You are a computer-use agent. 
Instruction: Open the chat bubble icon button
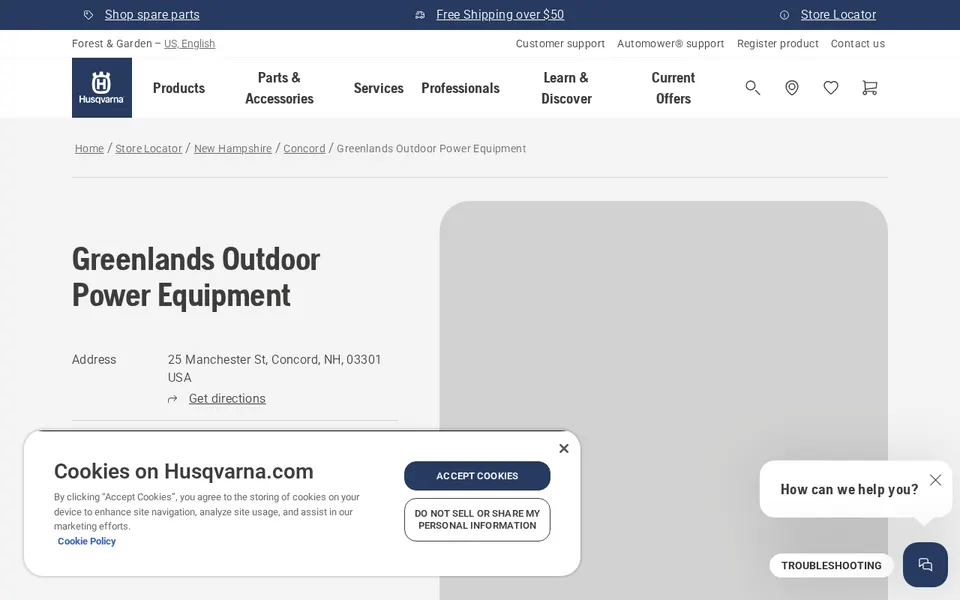(x=925, y=564)
